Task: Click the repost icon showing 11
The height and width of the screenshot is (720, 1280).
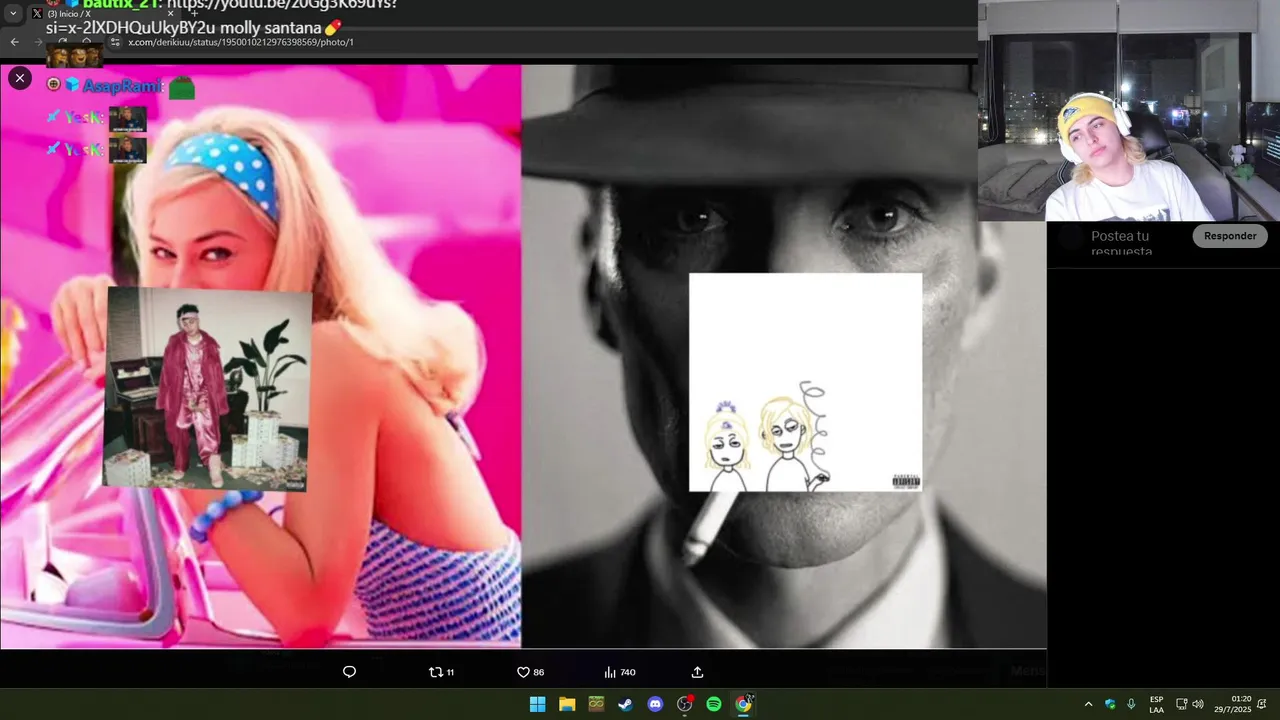Action: click(441, 672)
